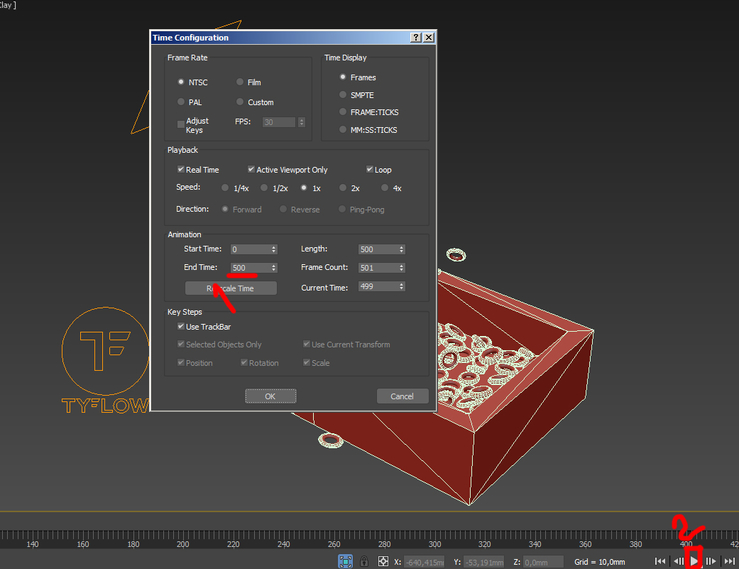The width and height of the screenshot is (739, 569).
Task: Click the Grid = 10,0mm status text
Action: point(599,562)
